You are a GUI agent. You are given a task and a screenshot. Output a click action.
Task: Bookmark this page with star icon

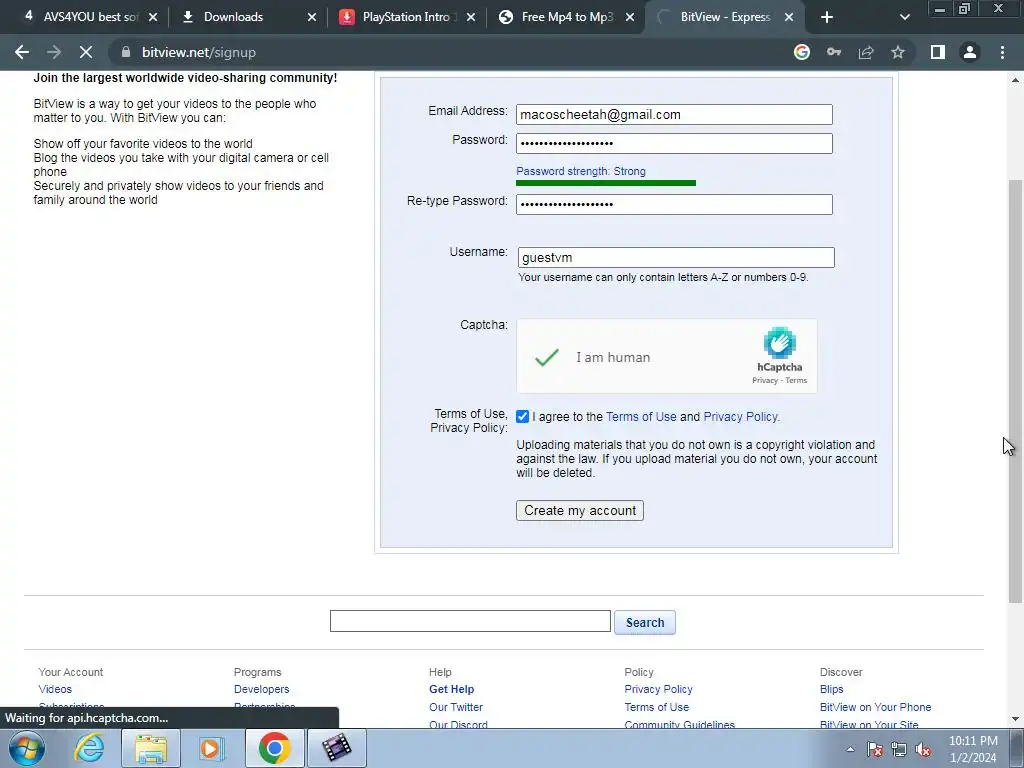tap(898, 52)
